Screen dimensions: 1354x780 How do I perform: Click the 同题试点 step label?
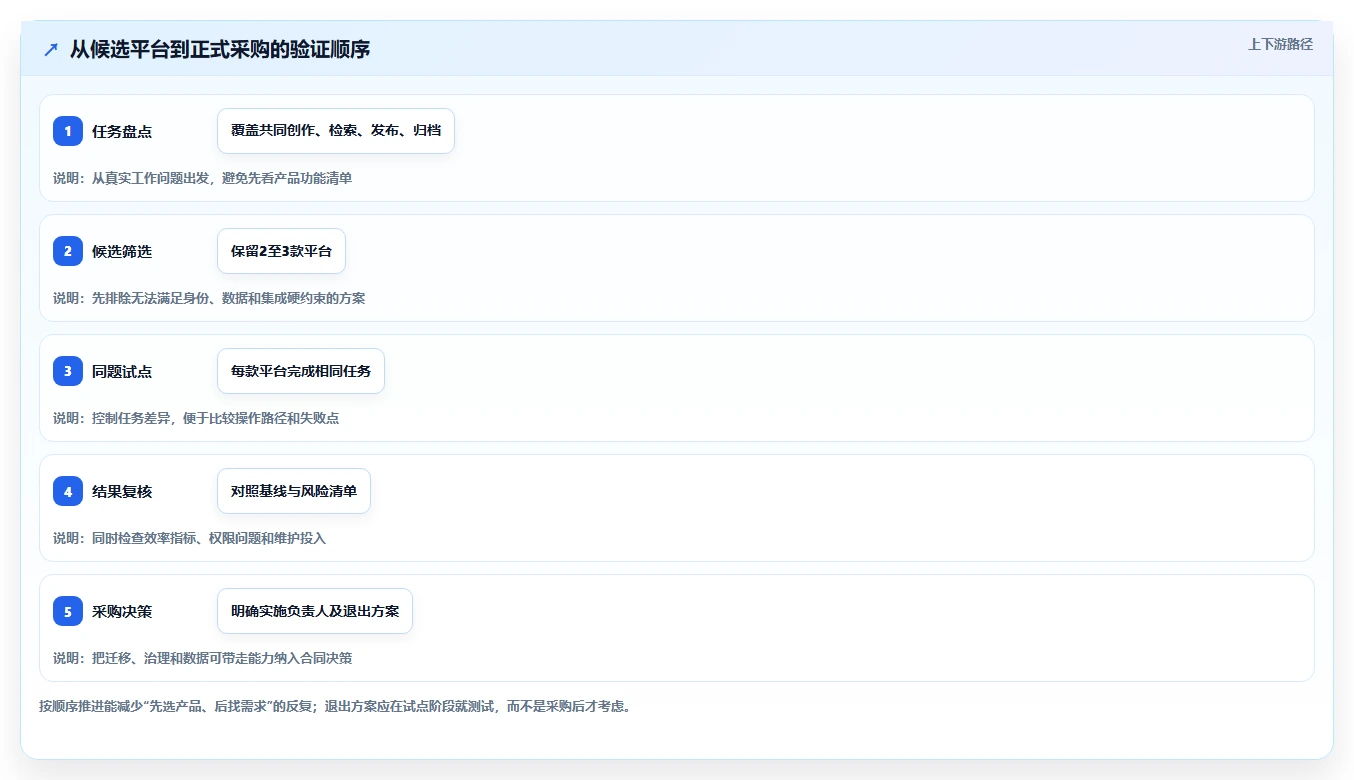point(122,371)
